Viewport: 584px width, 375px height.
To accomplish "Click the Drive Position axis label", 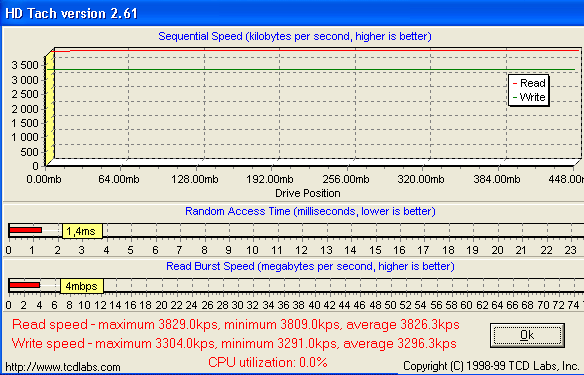I will [308, 193].
